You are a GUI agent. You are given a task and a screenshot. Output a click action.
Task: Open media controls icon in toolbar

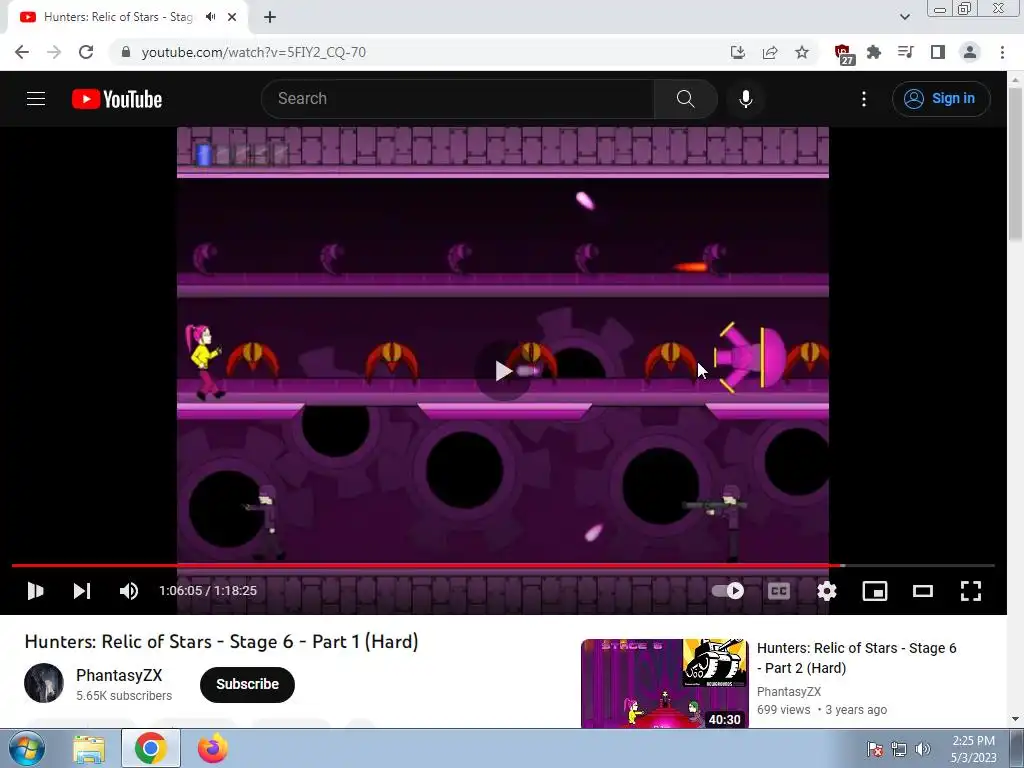click(906, 52)
